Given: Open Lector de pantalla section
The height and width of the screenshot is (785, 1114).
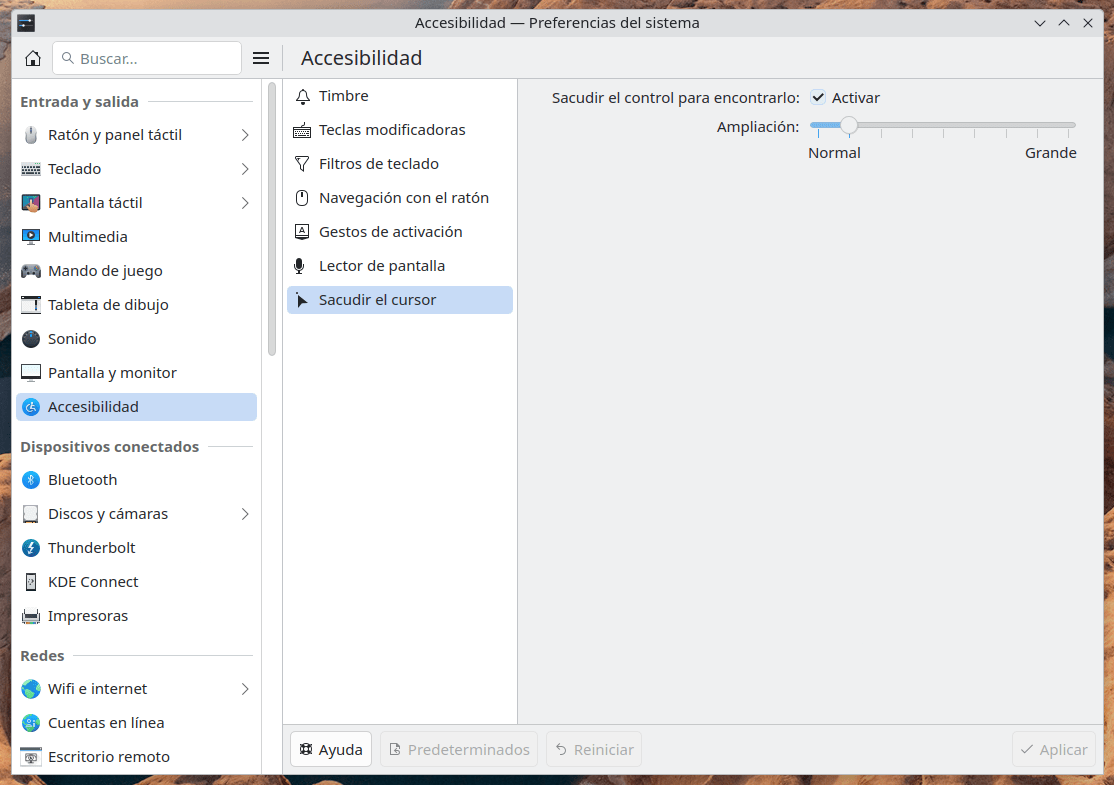Looking at the screenshot, I should [x=400, y=266].
